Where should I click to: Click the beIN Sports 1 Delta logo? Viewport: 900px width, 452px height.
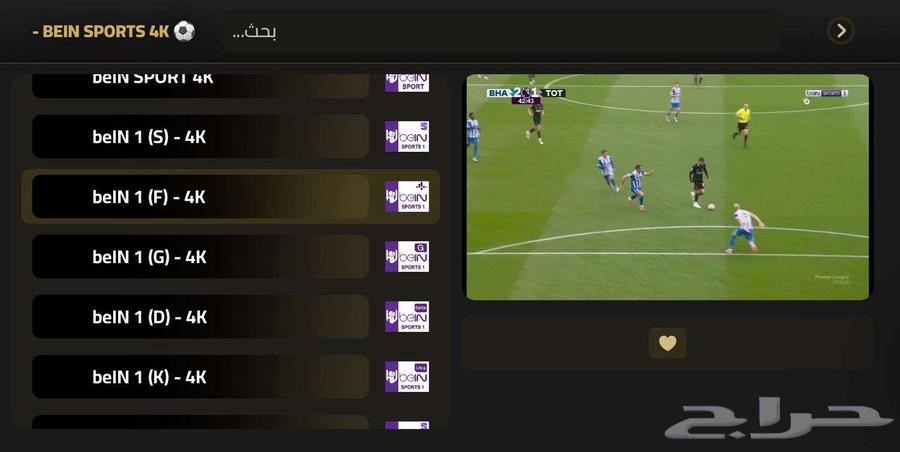[x=407, y=316]
